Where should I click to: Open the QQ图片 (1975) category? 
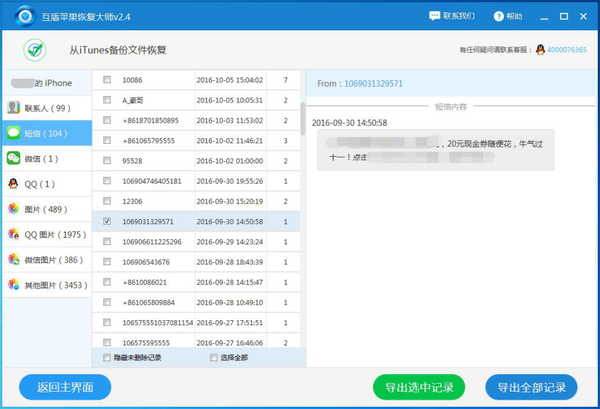[45, 234]
